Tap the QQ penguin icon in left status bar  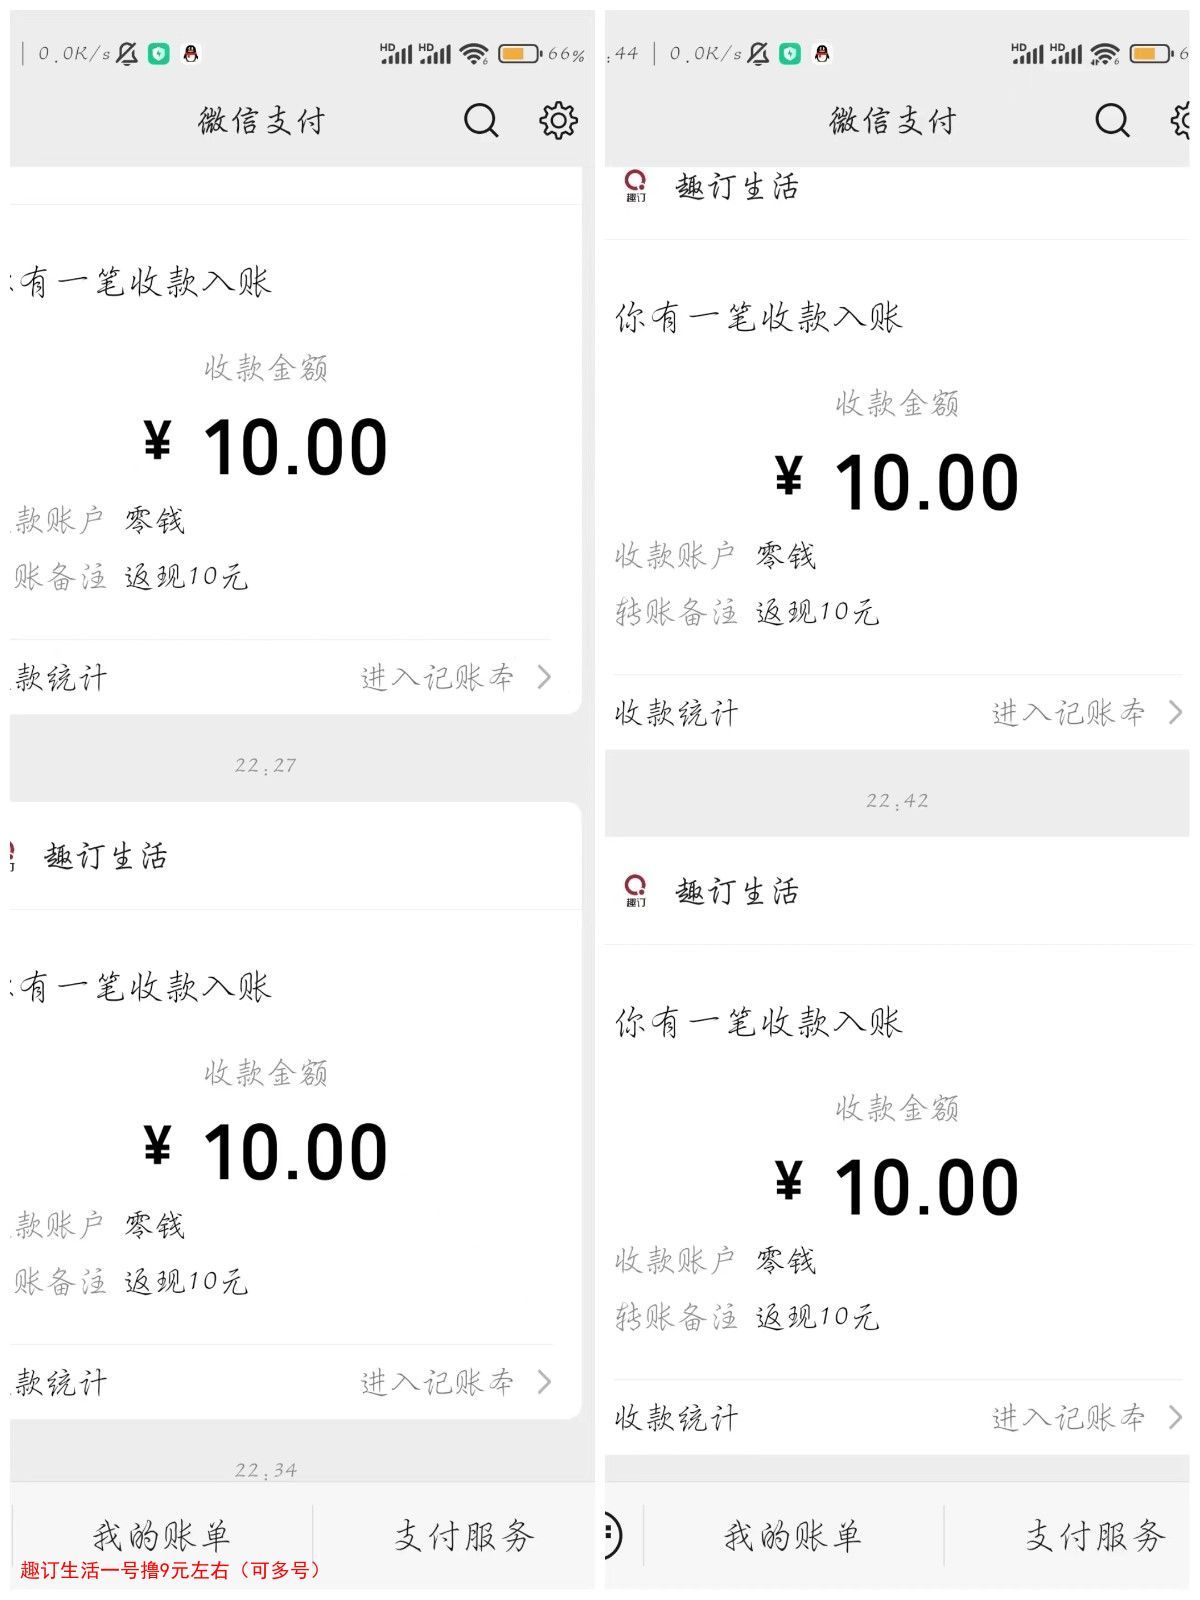click(x=191, y=54)
